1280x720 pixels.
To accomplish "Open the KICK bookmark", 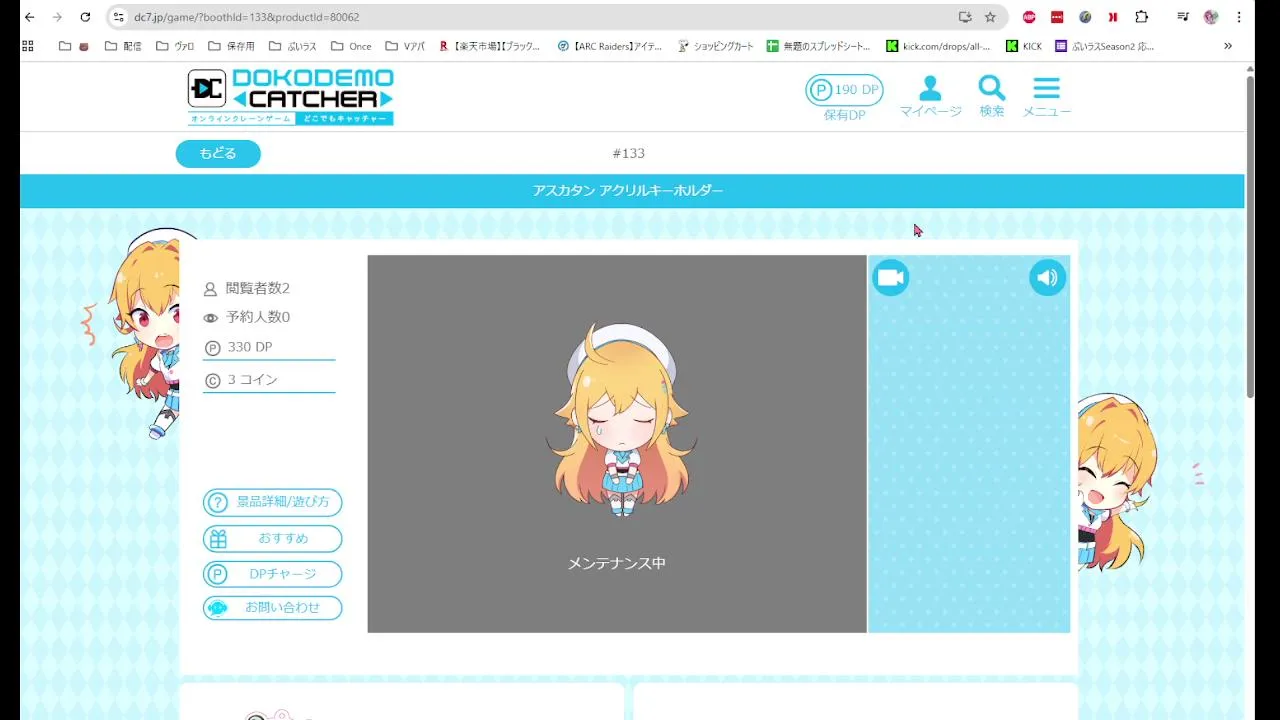I will [x=1024, y=46].
